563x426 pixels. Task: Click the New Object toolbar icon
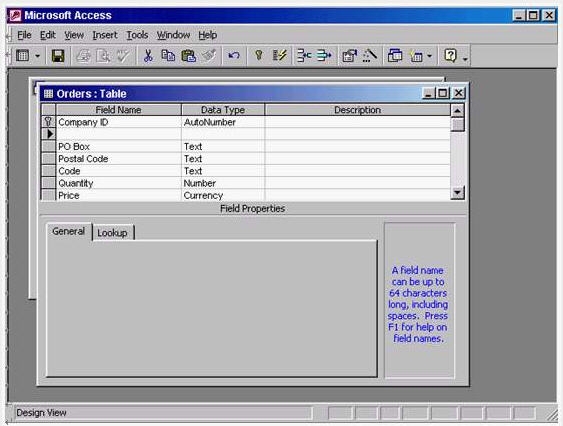[x=416, y=56]
